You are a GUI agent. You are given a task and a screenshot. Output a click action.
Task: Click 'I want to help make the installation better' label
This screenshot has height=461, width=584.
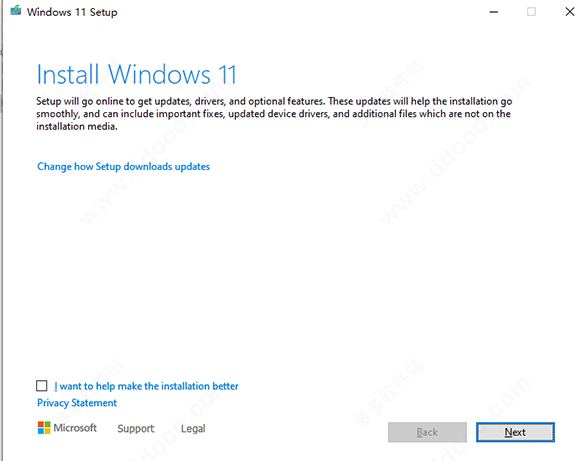click(146, 386)
